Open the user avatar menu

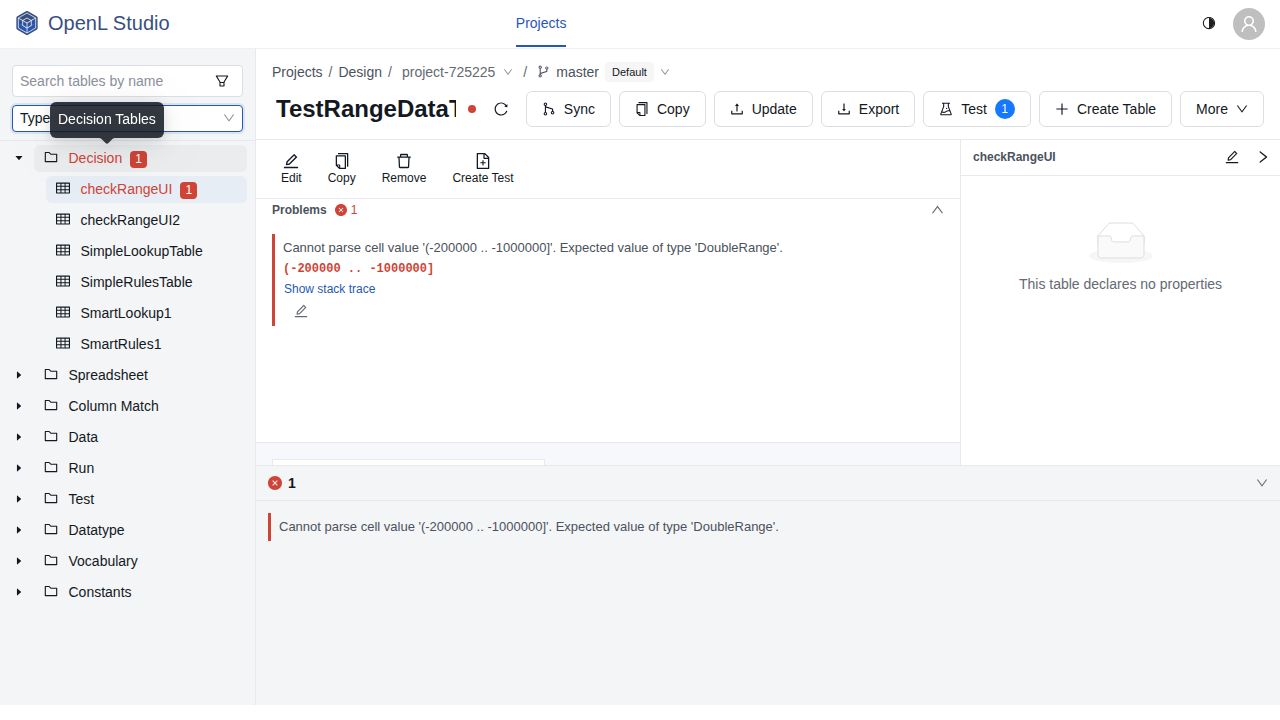pyautogui.click(x=1248, y=24)
